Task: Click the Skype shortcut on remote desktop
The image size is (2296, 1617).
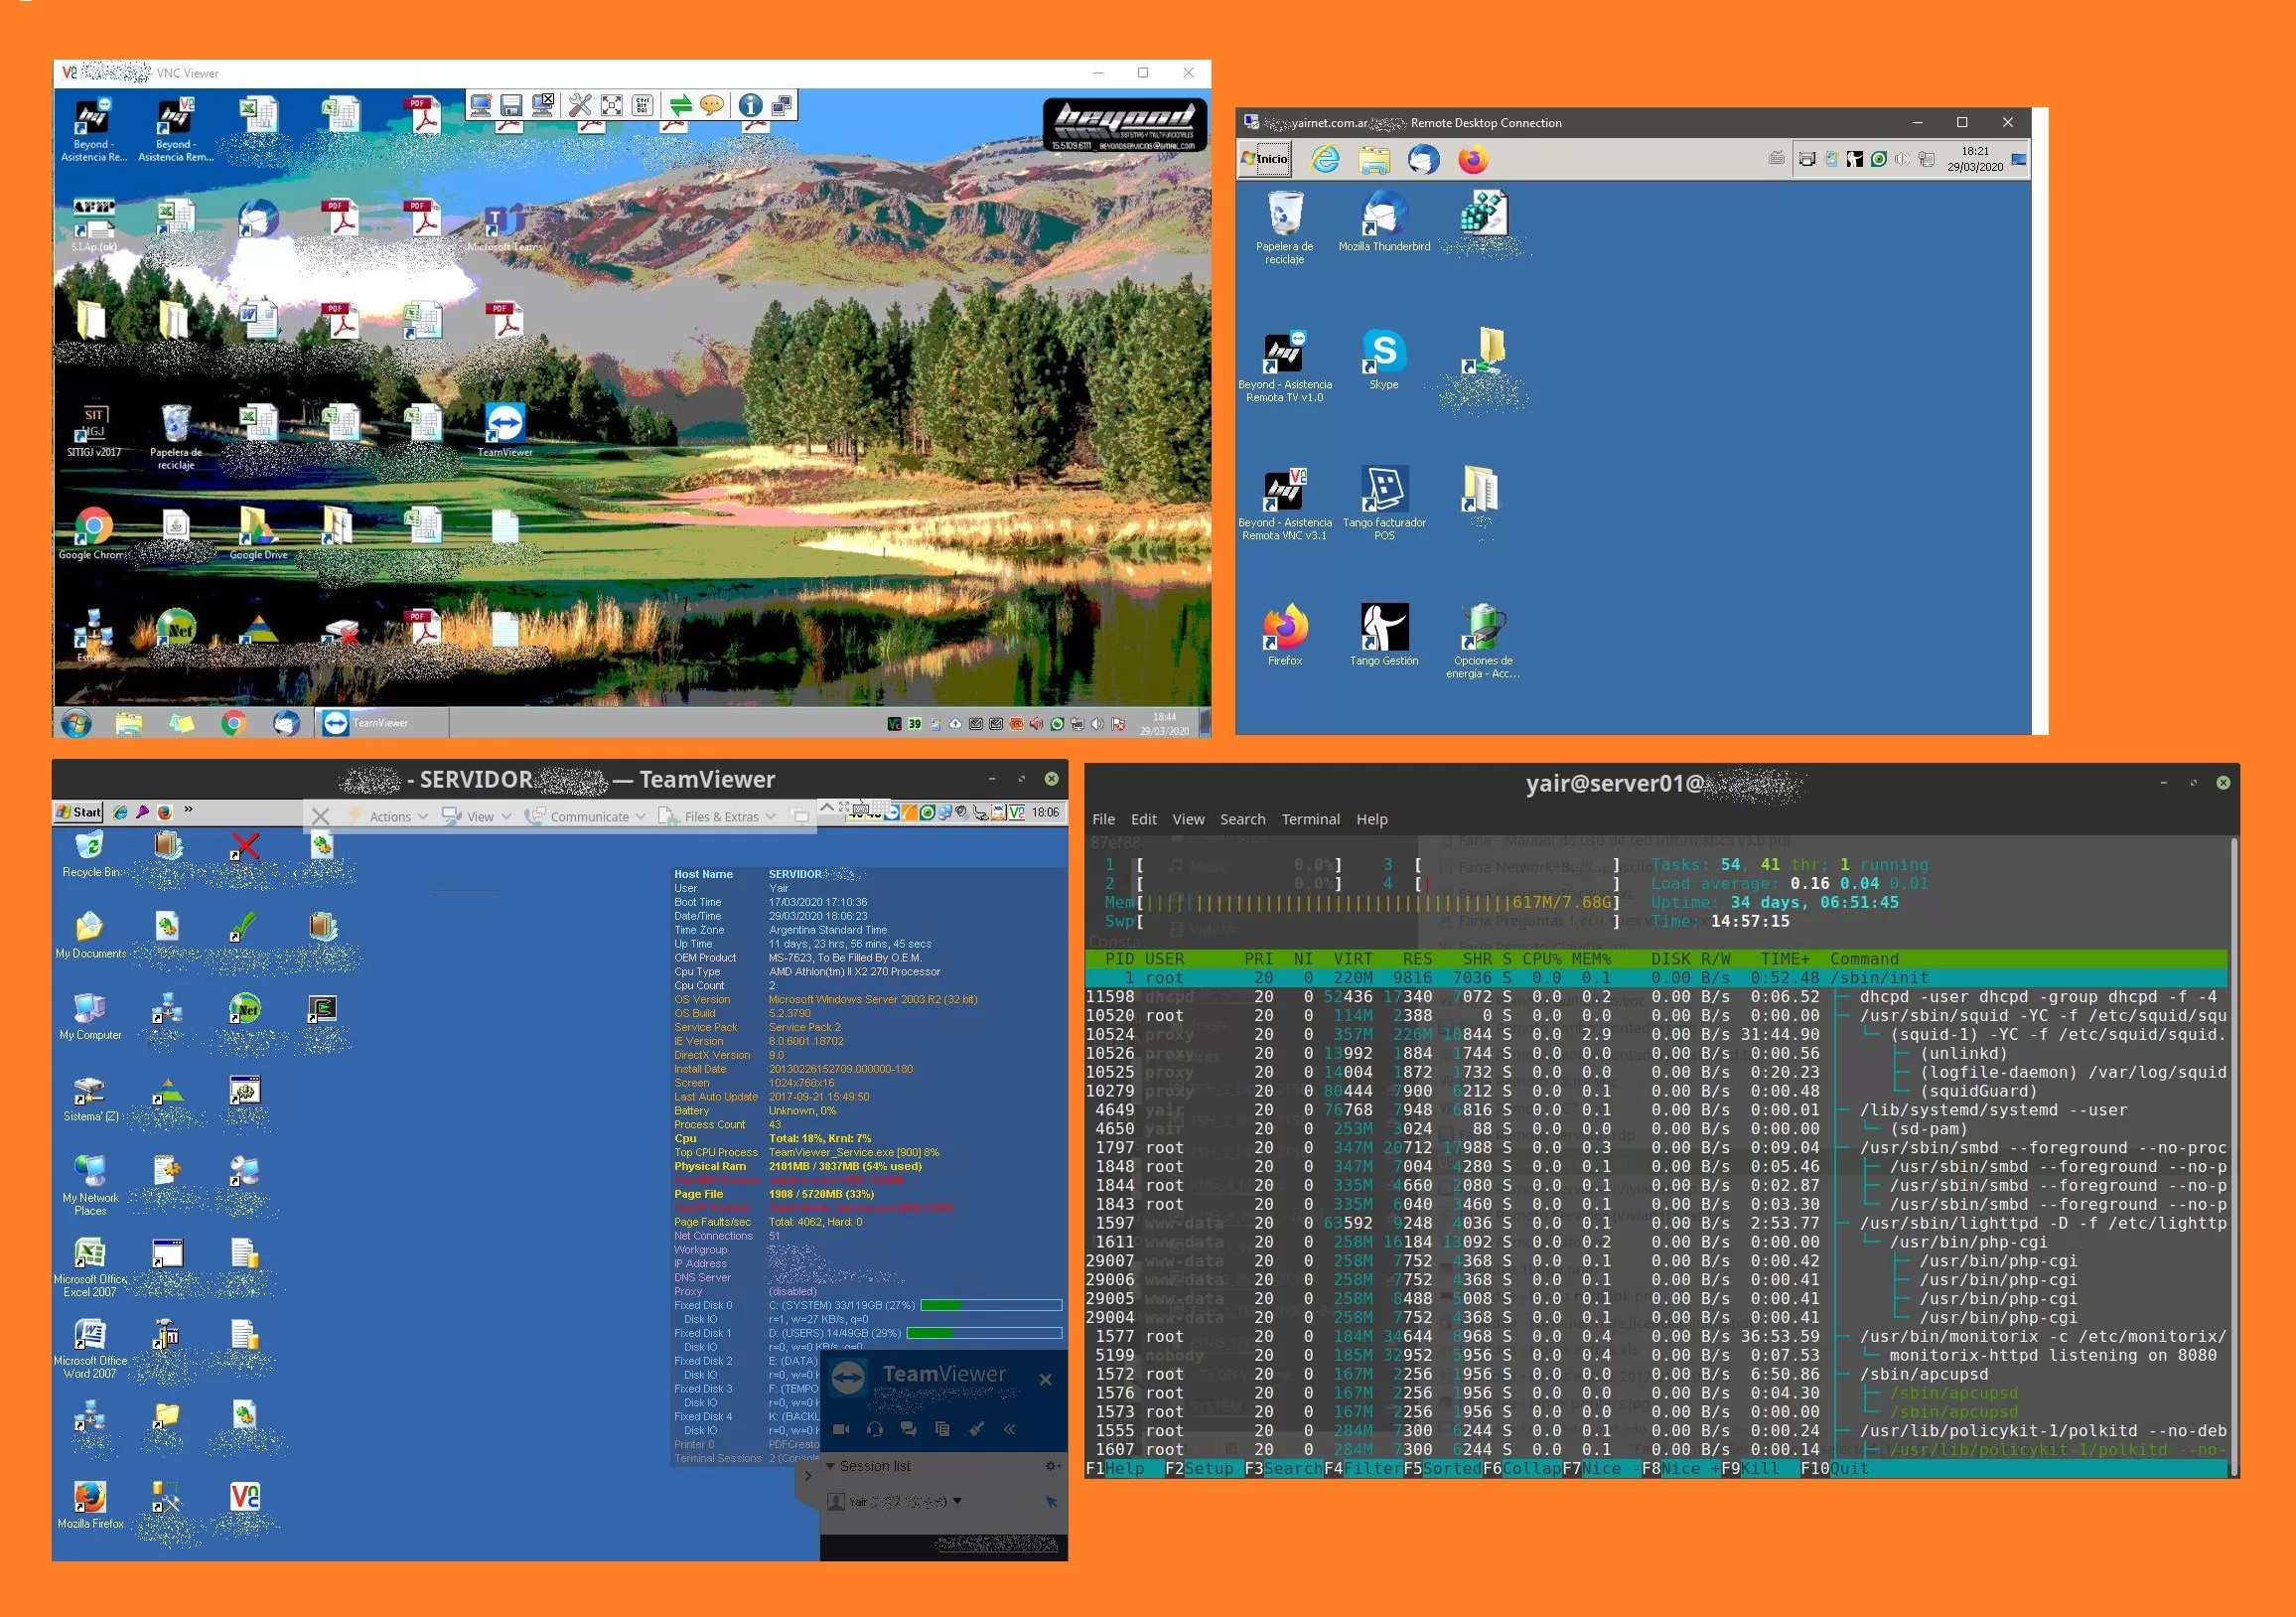Action: [x=1384, y=359]
